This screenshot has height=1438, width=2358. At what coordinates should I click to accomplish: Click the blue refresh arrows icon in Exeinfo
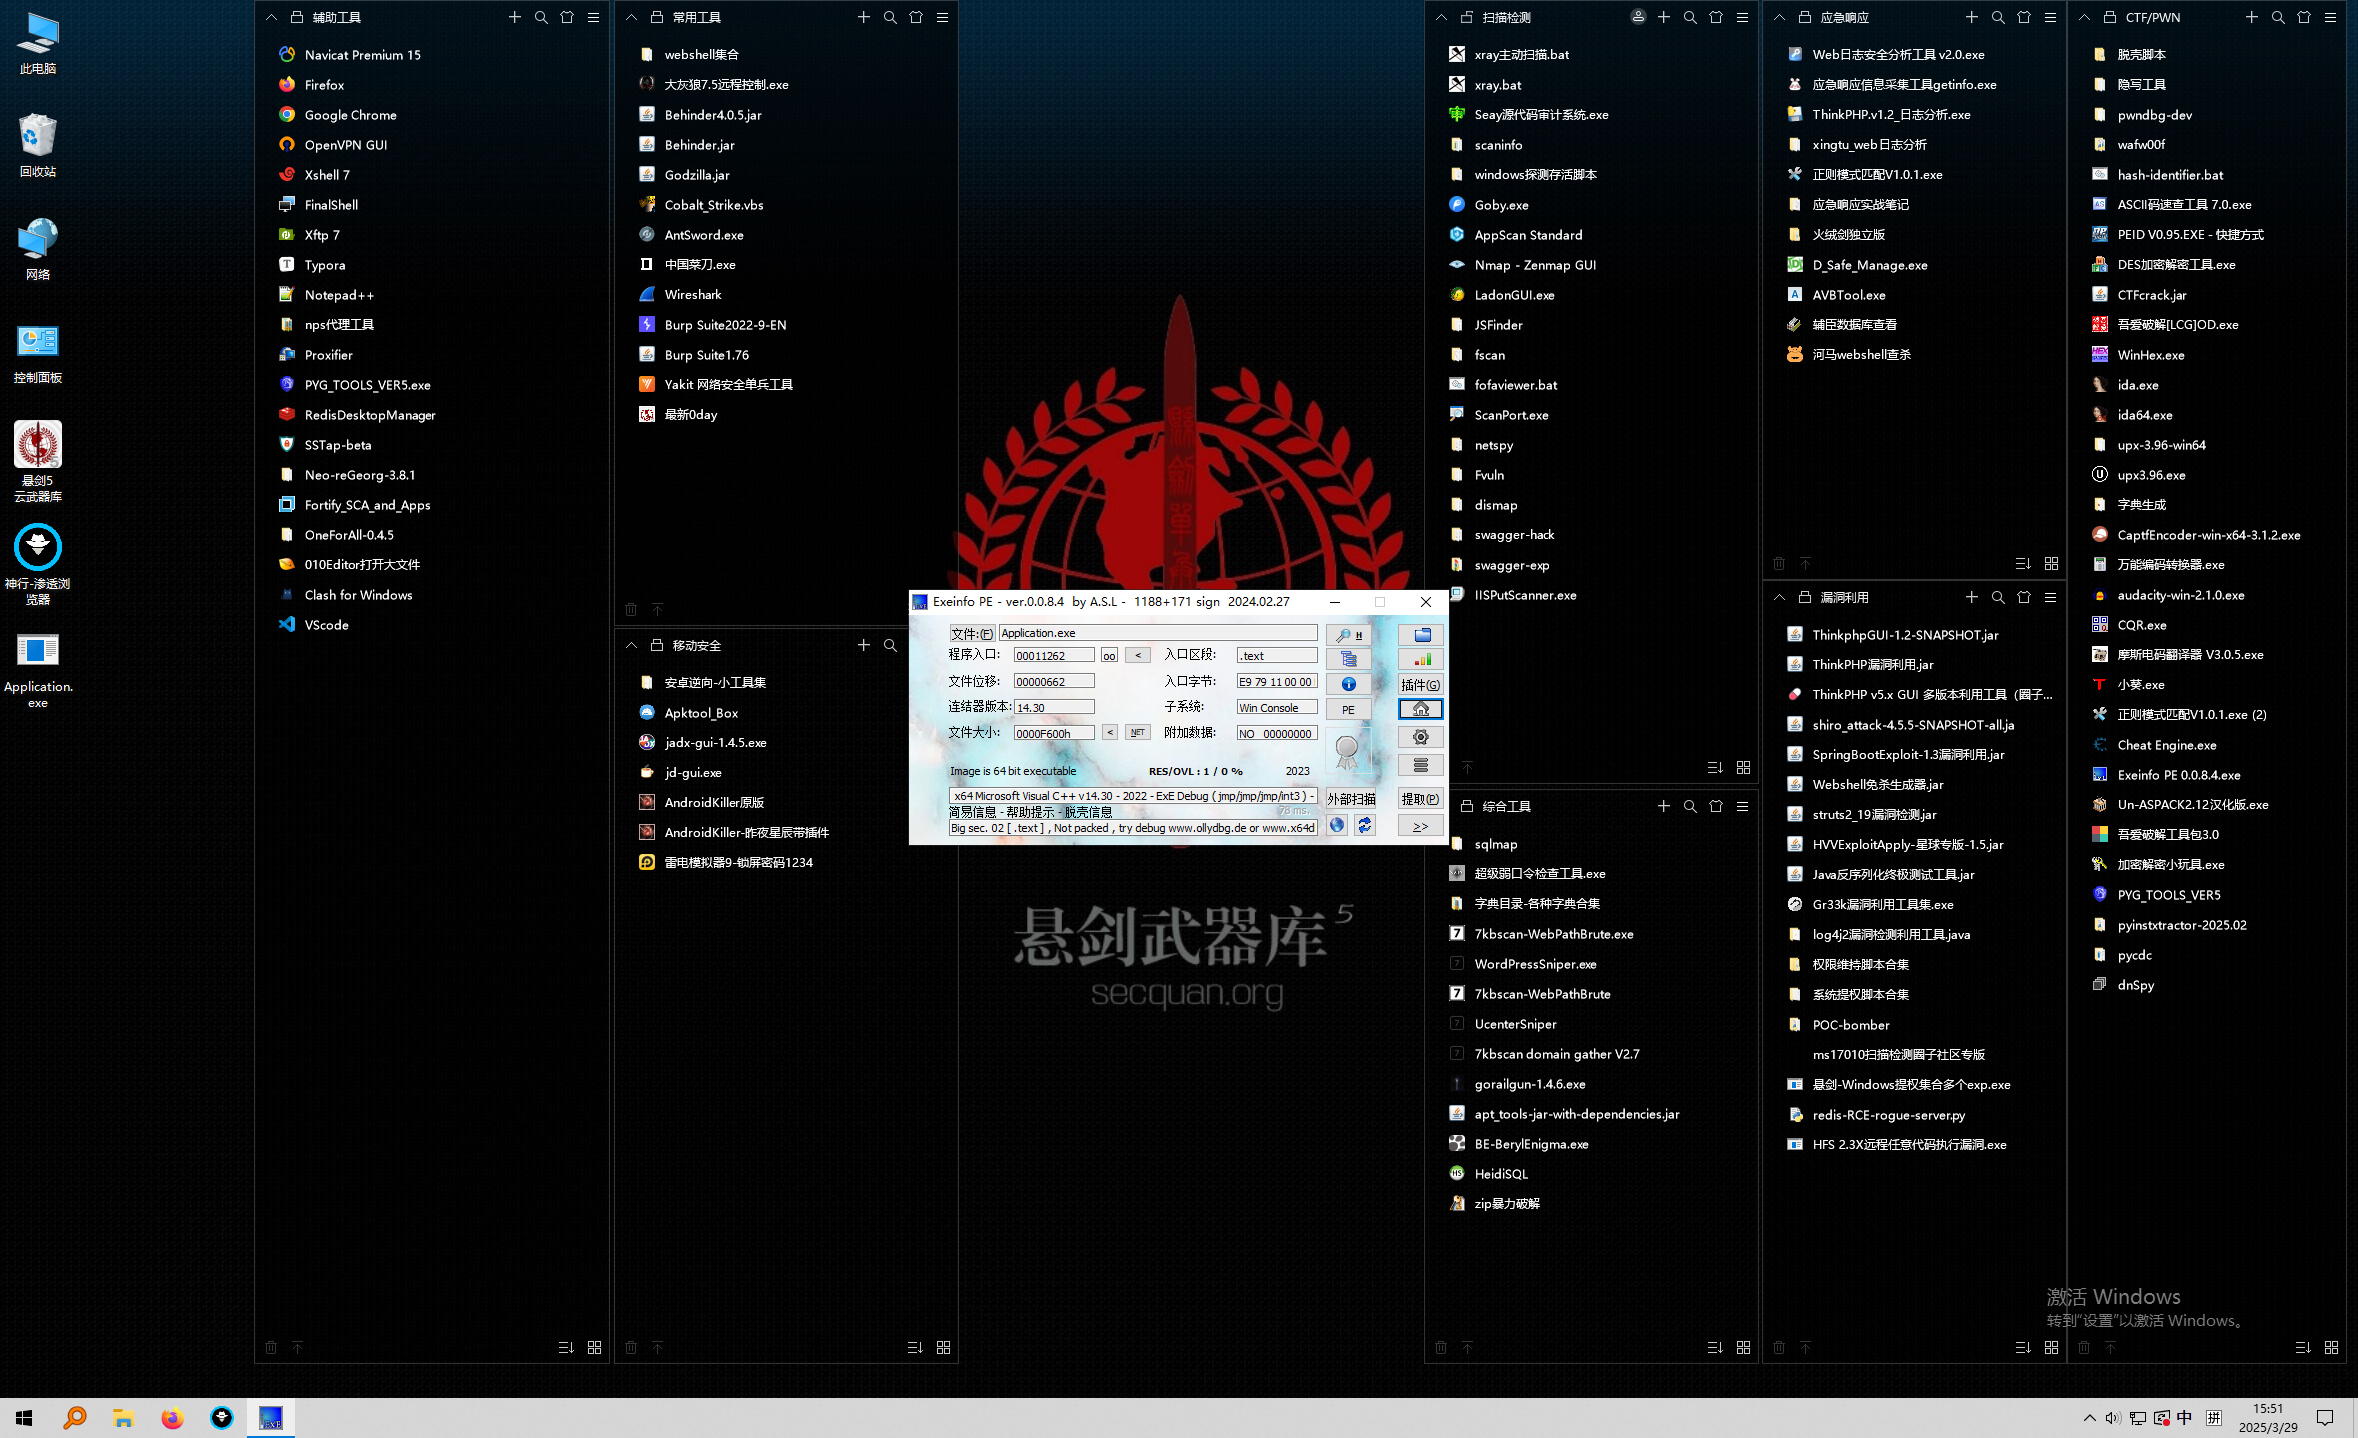1364,826
